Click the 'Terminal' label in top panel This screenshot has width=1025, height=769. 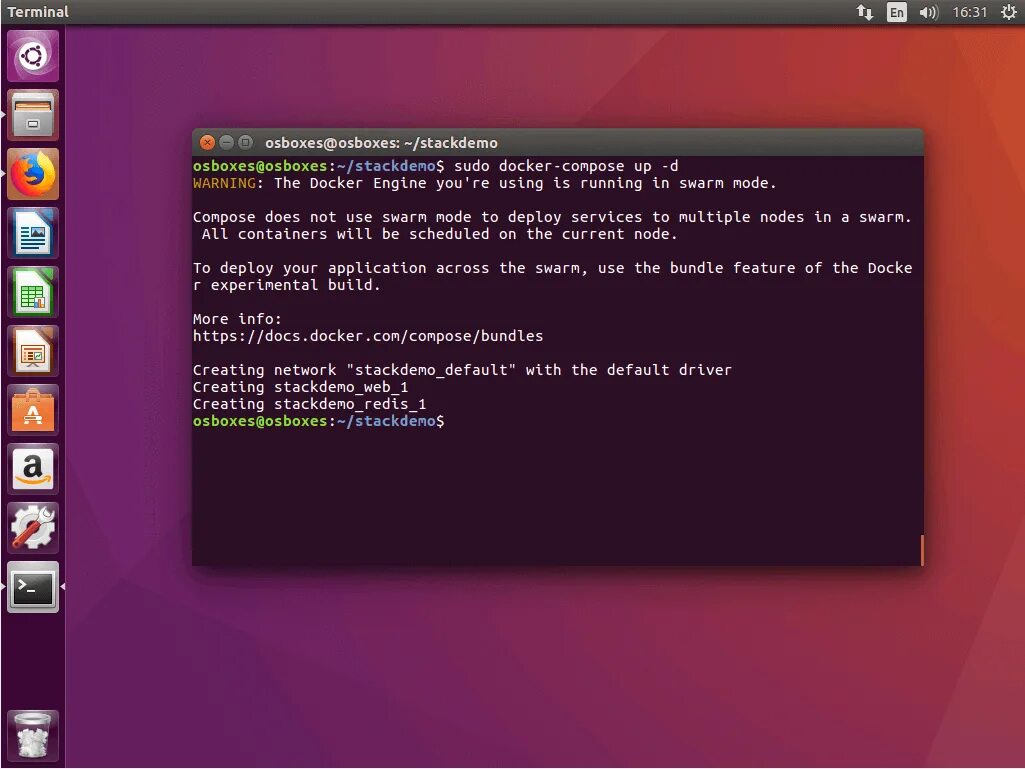pos(38,12)
